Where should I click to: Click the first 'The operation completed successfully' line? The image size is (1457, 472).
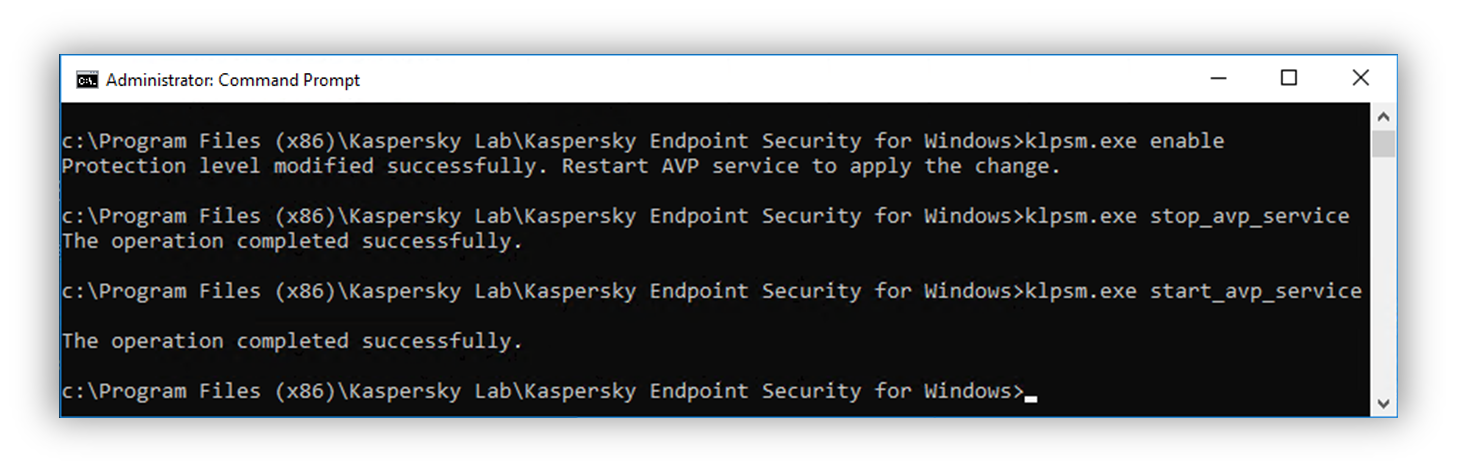coord(292,241)
